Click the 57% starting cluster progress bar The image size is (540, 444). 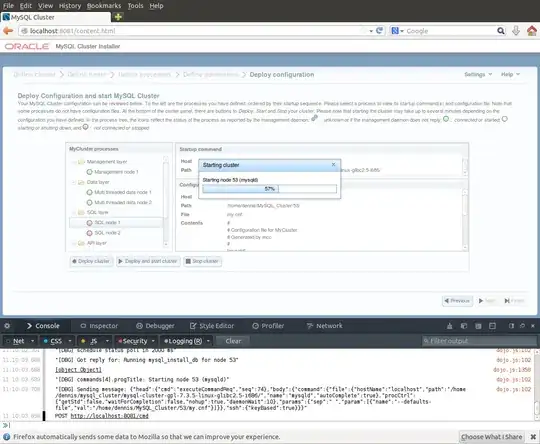[x=270, y=189]
